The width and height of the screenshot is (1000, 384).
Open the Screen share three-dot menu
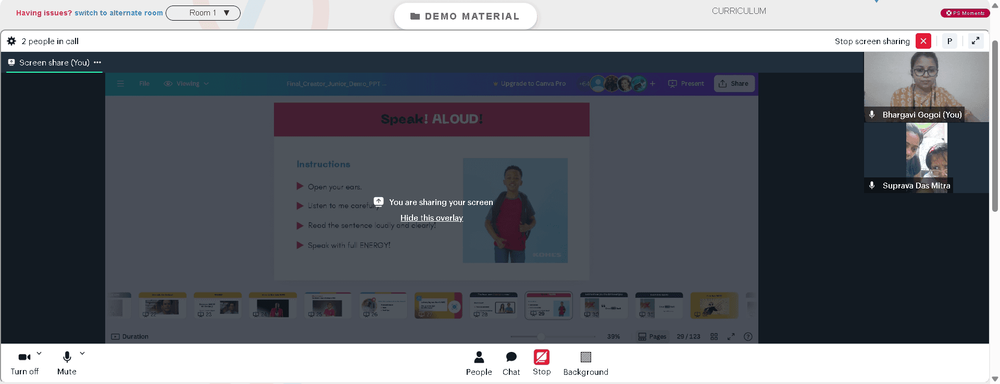[x=97, y=63]
